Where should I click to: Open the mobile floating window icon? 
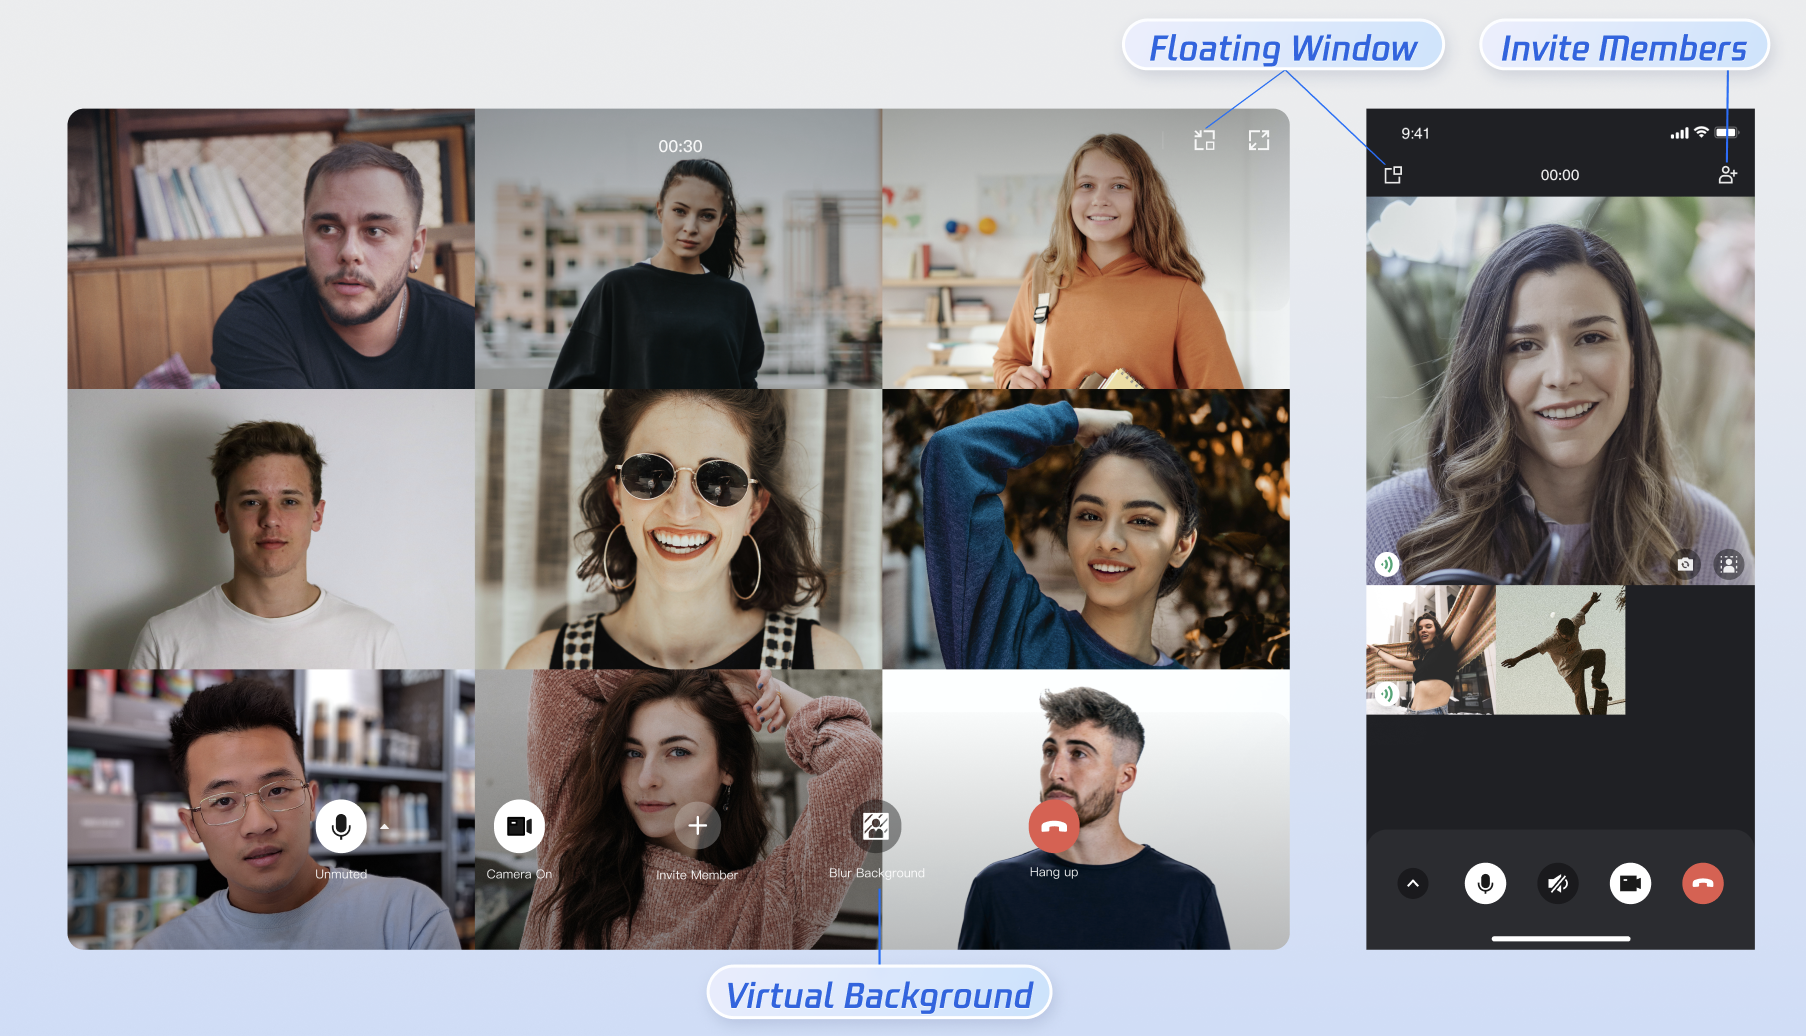pyautogui.click(x=1392, y=175)
